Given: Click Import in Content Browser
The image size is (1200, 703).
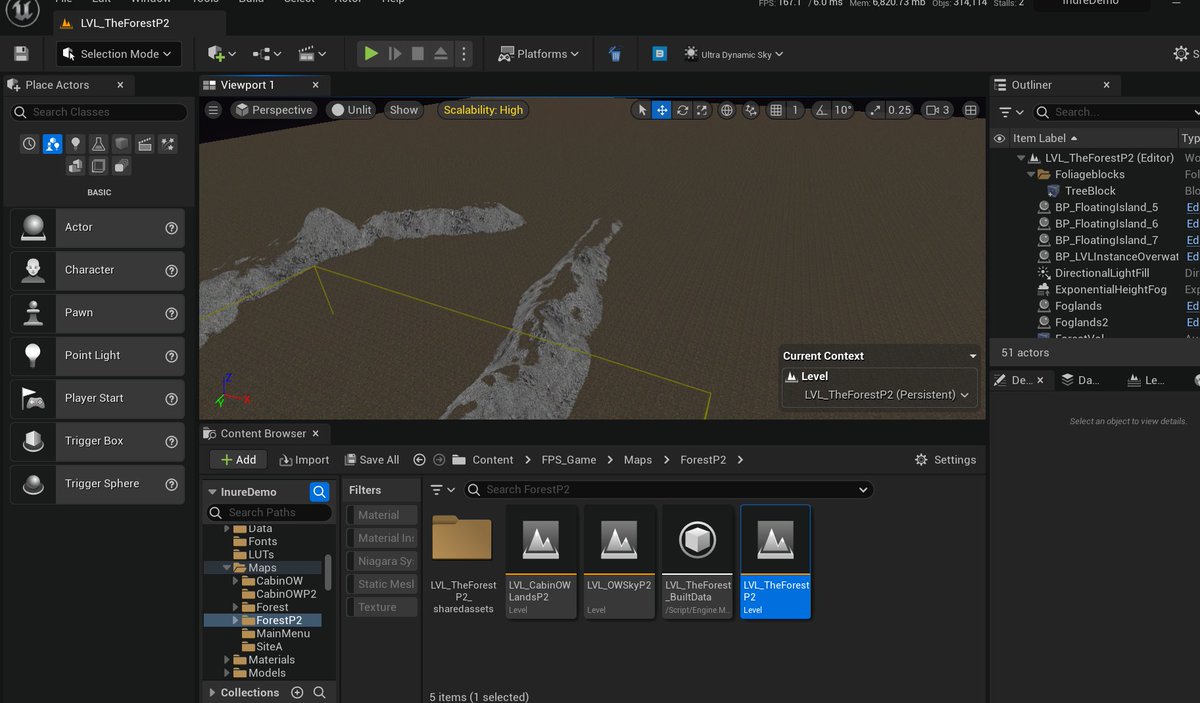Looking at the screenshot, I should coord(304,460).
